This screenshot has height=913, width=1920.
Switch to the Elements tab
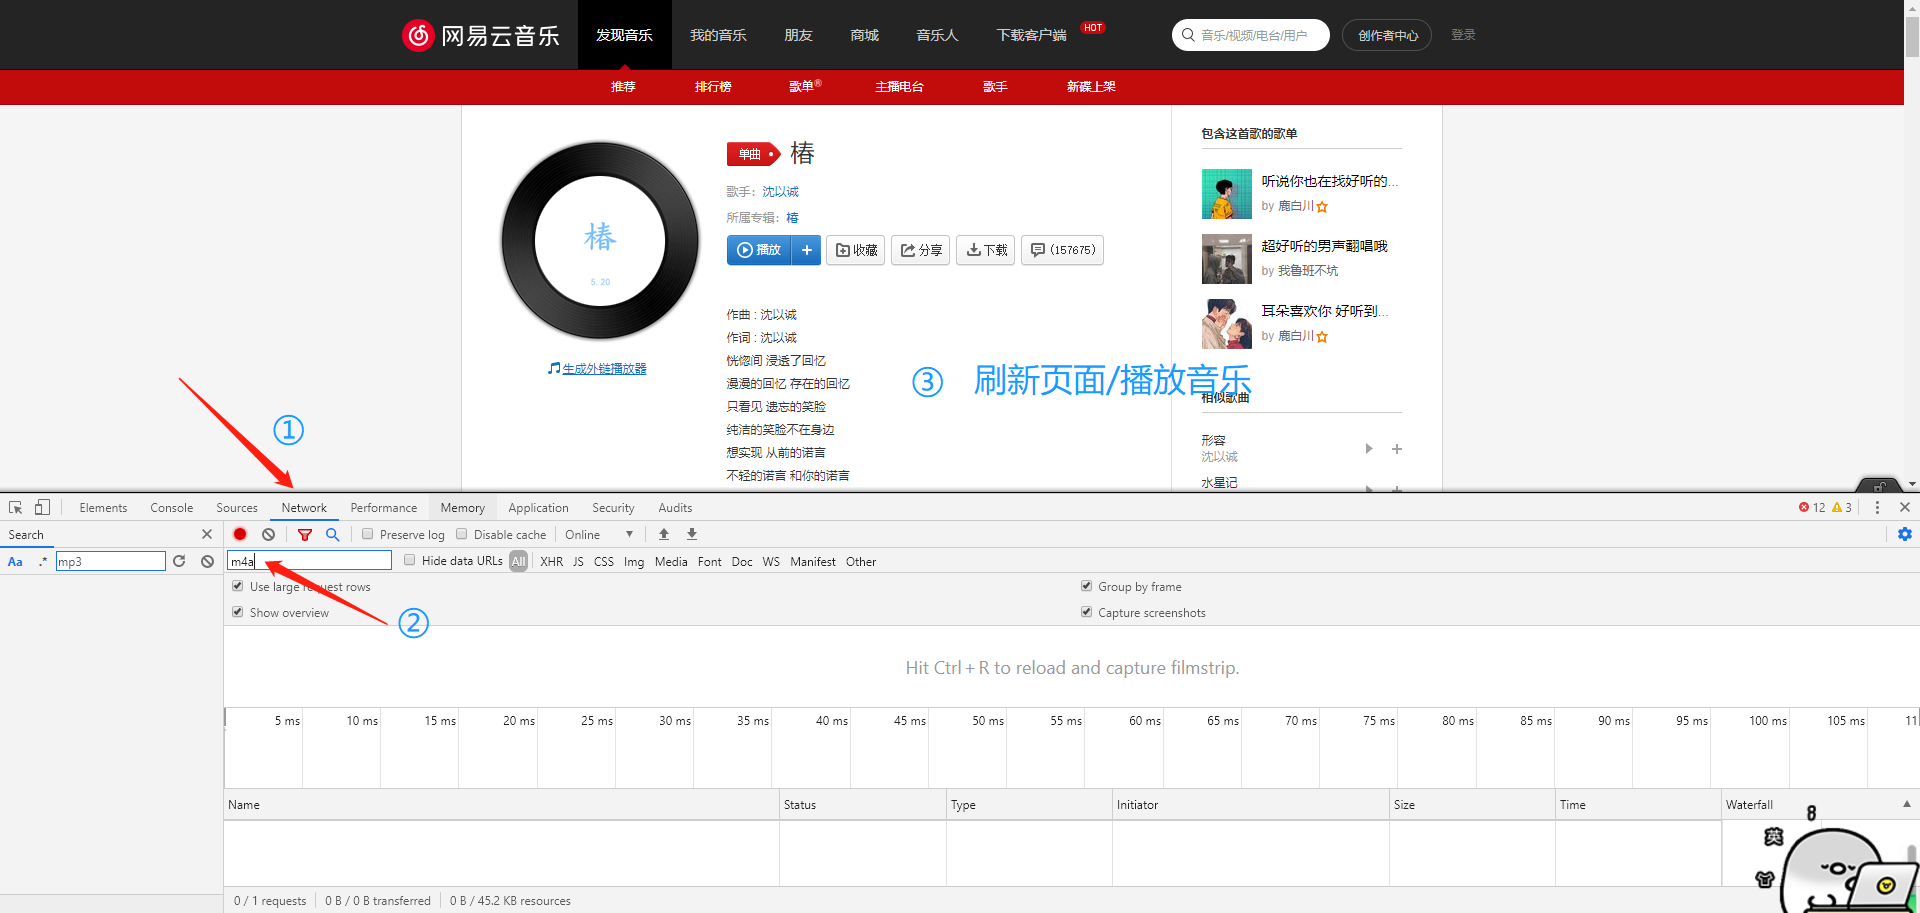click(103, 507)
